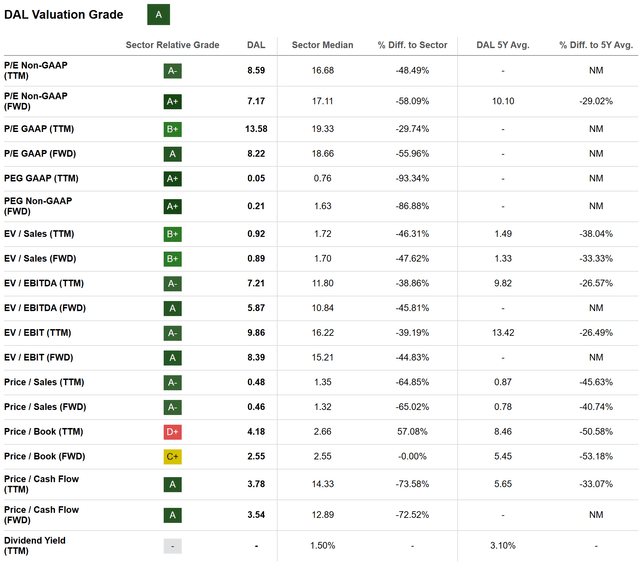
Task: Click the red D+ badge for Price / Book (TTM)
Action: point(173,432)
